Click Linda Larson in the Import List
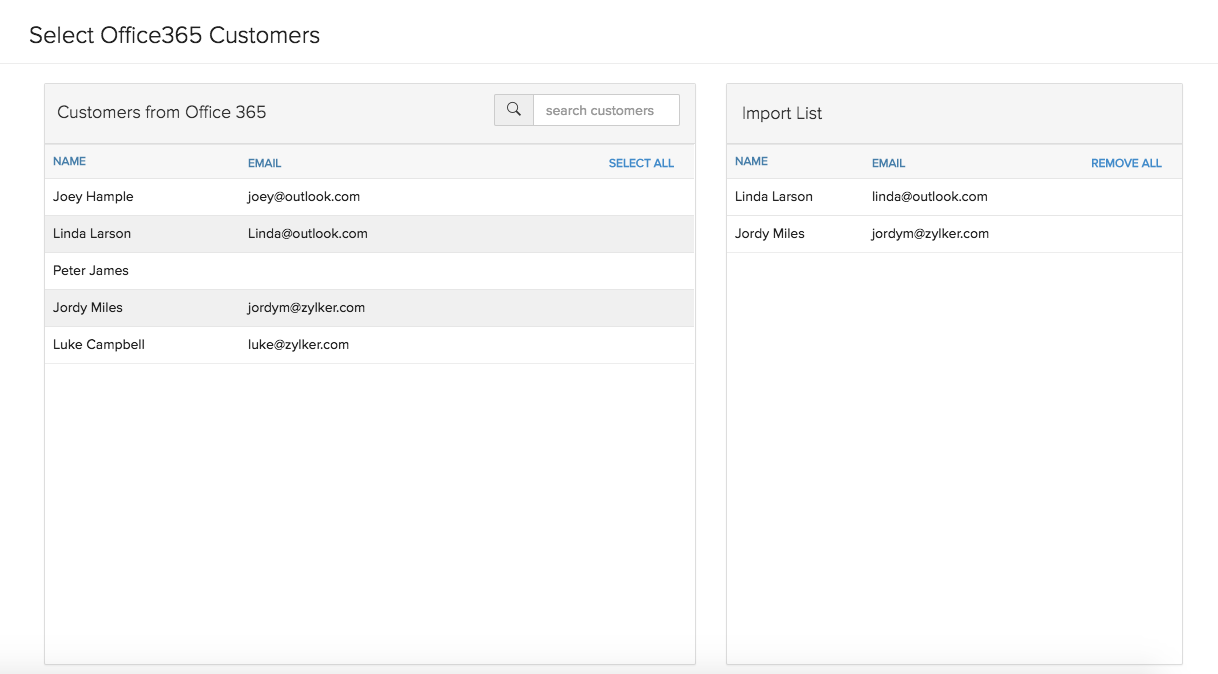Screen dimensions: 1218x674 click(x=772, y=196)
